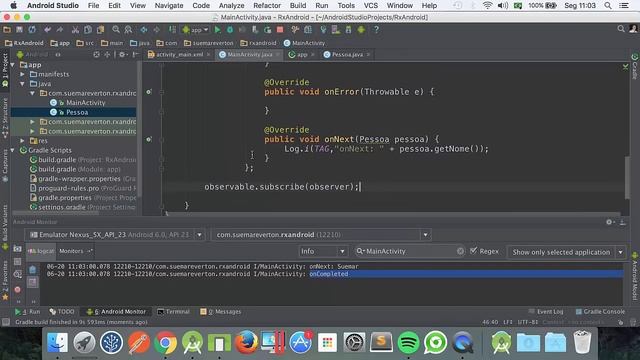
Task: Run the app with green play icon
Action: [218, 29]
